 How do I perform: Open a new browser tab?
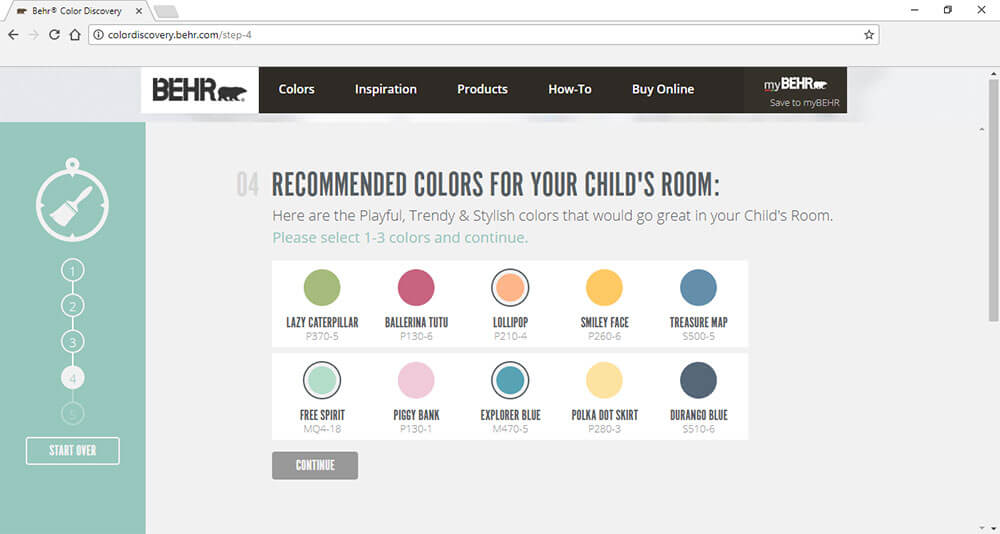pyautogui.click(x=166, y=11)
